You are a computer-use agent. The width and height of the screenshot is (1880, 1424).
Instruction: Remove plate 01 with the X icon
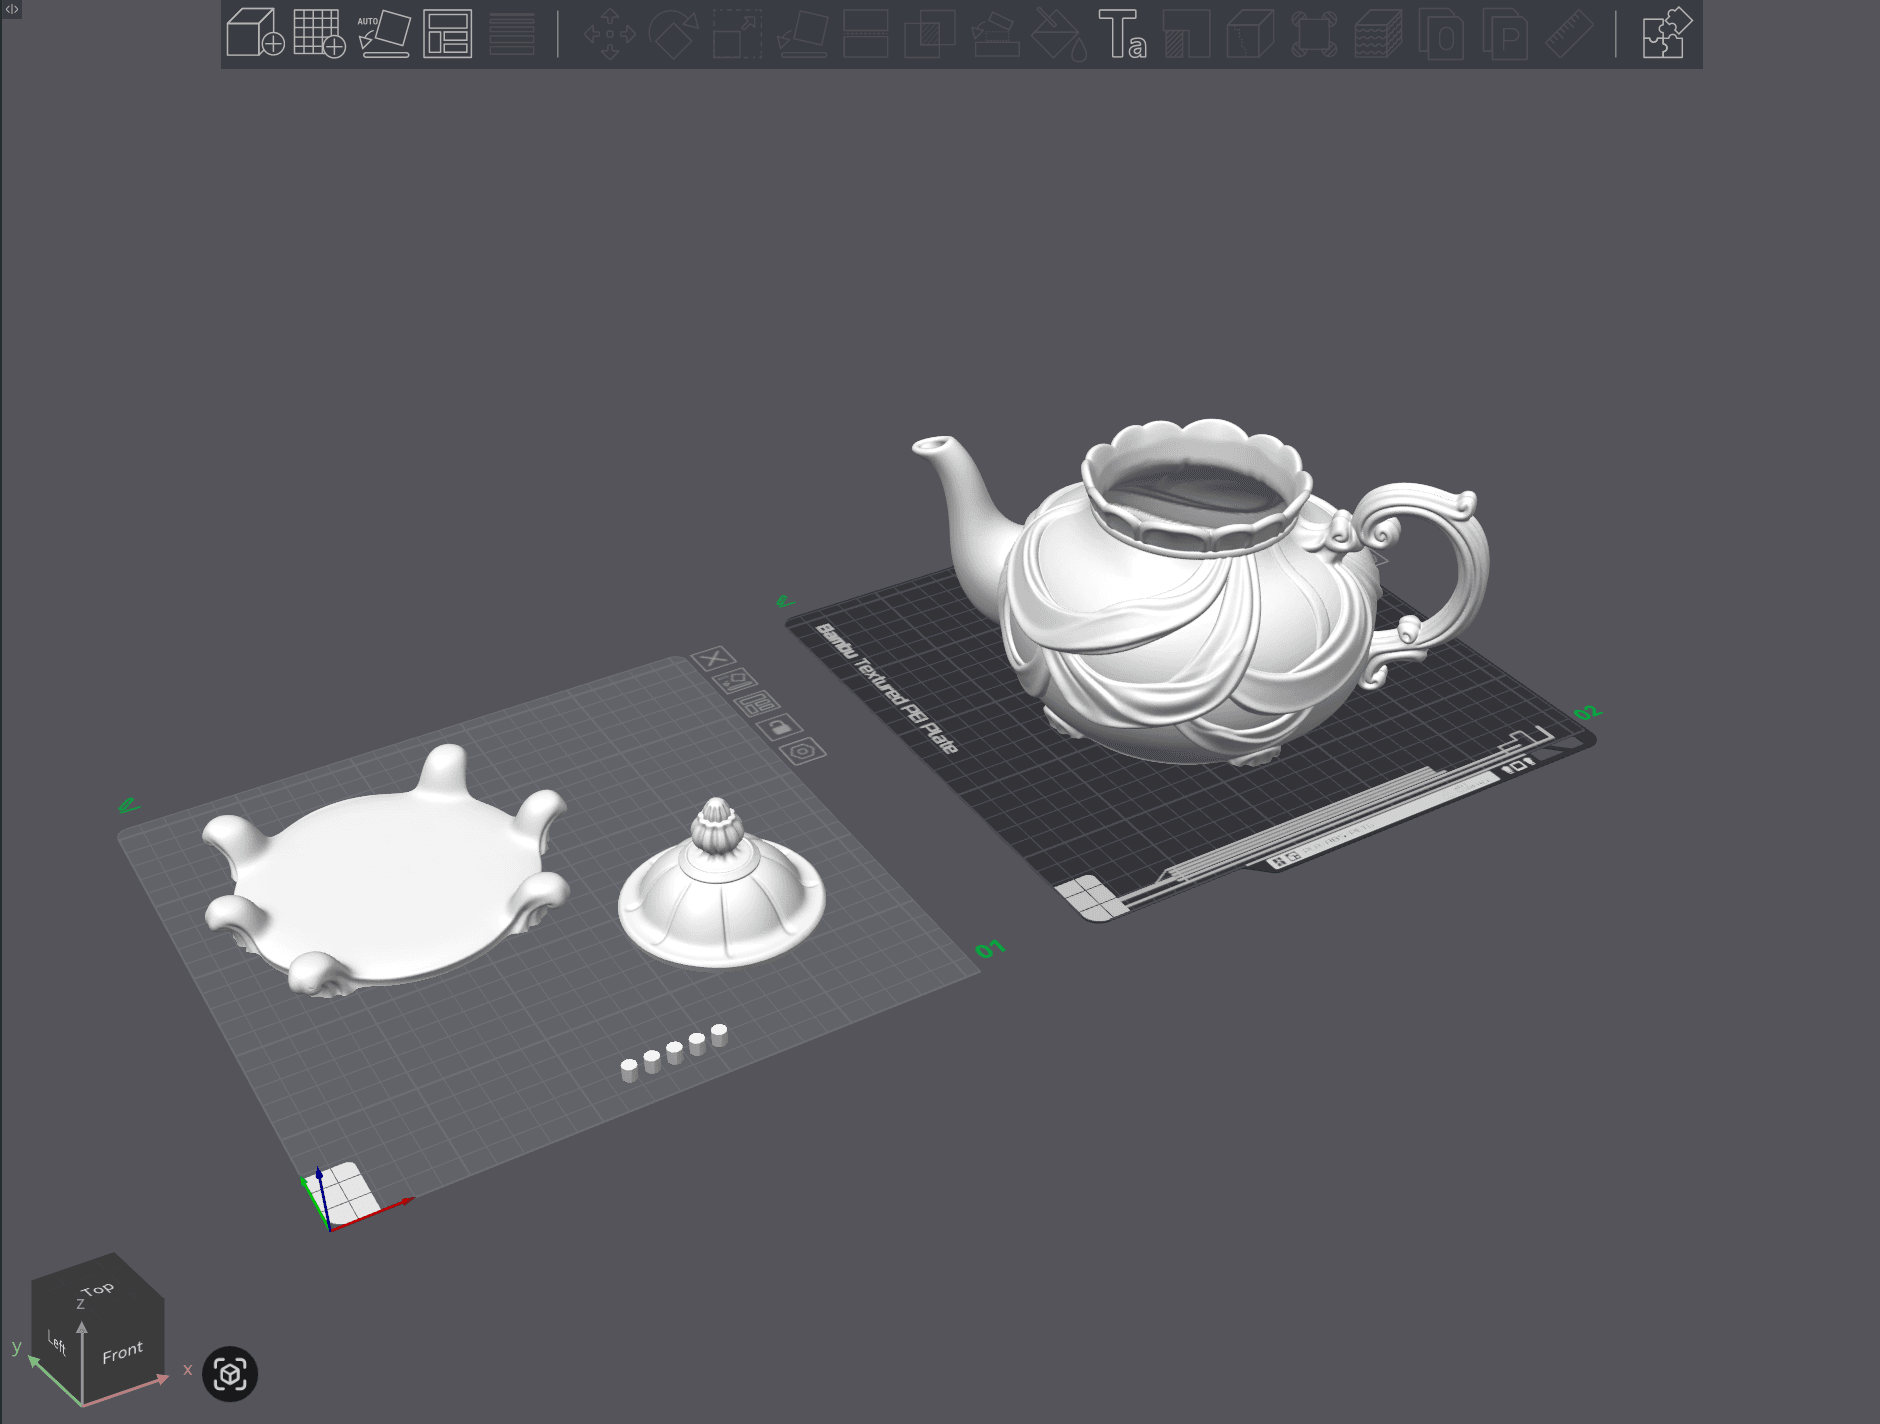tap(713, 658)
